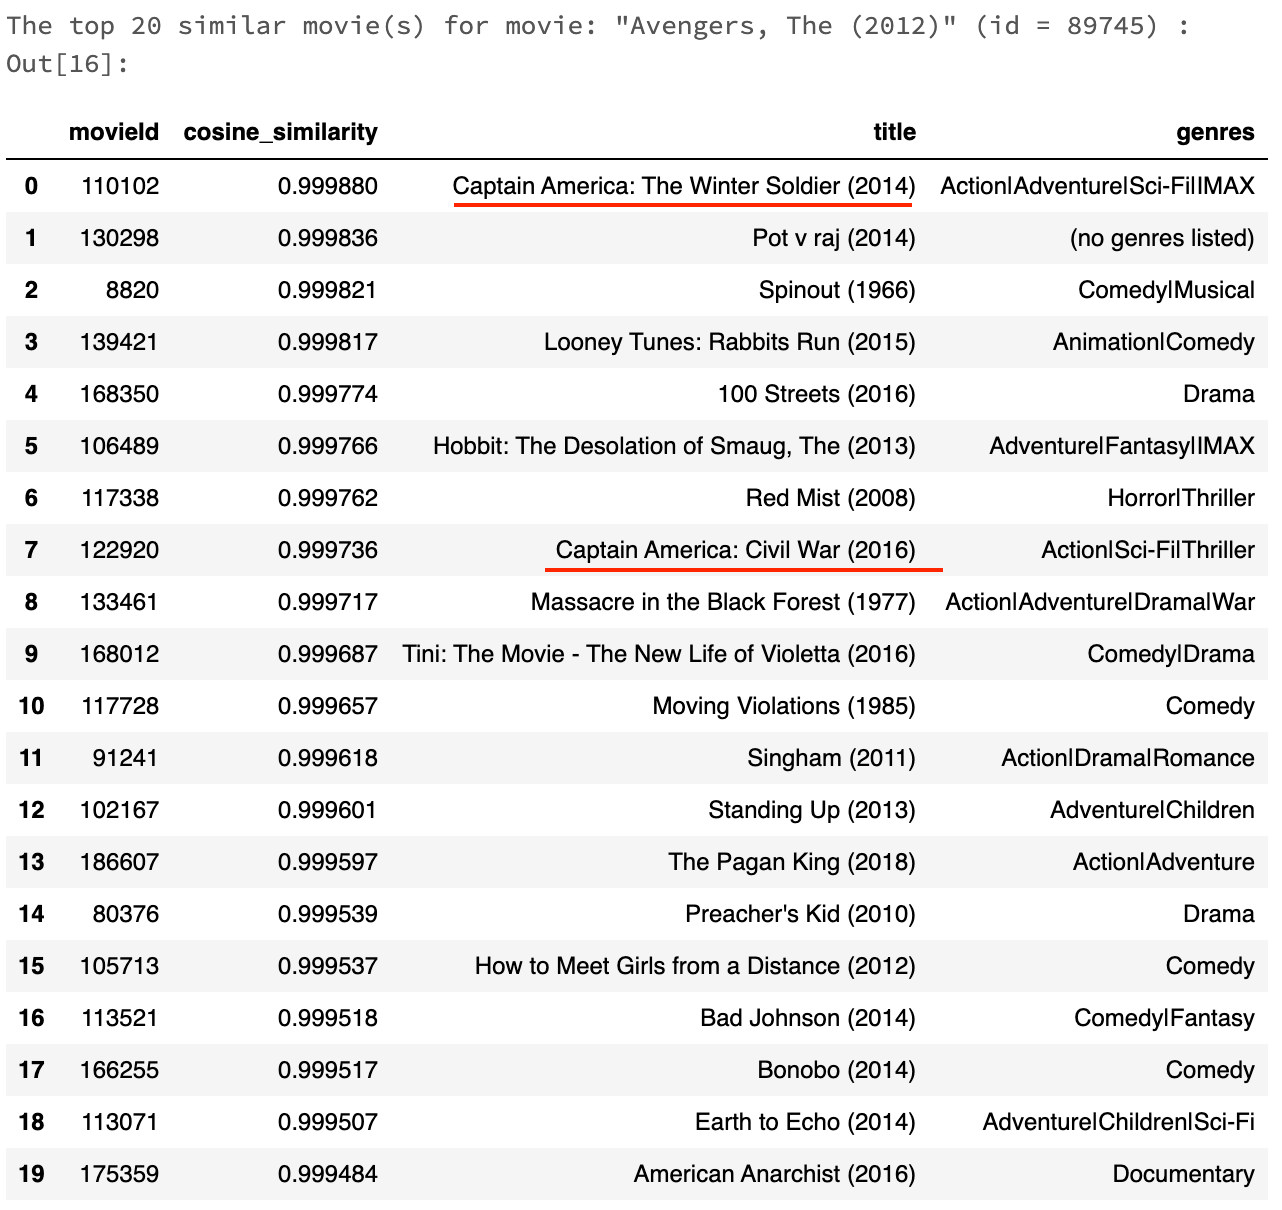The height and width of the screenshot is (1210, 1282).
Task: Select the Red Mist (2008) title
Action: [x=830, y=498]
